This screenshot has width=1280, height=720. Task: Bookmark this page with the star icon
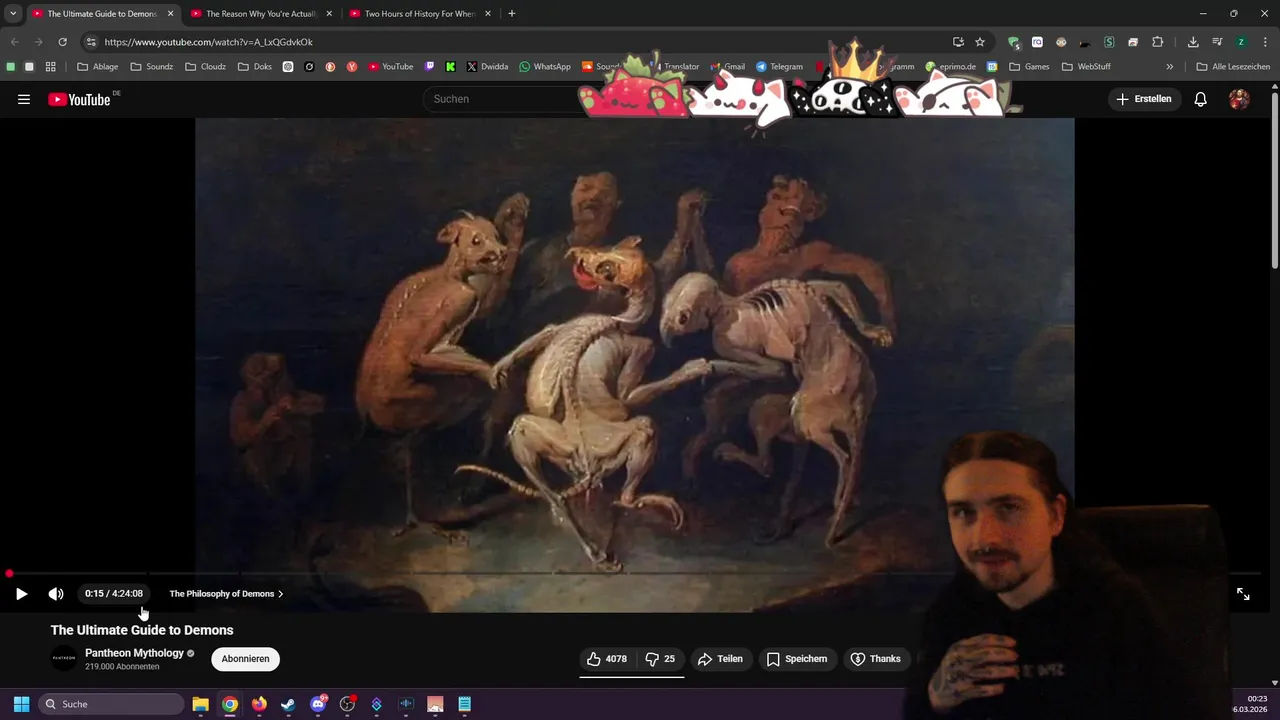click(x=980, y=42)
